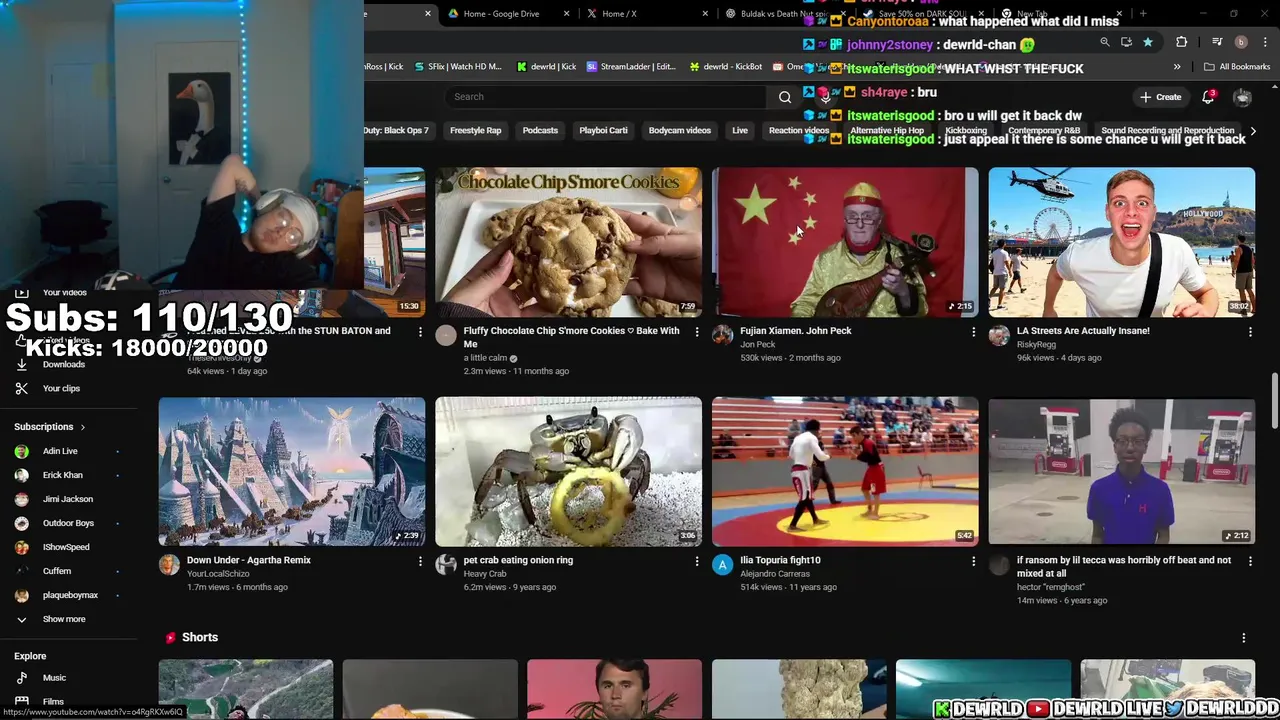
Task: Click the Downloads icon in sidebar
Action: click(x=22, y=364)
